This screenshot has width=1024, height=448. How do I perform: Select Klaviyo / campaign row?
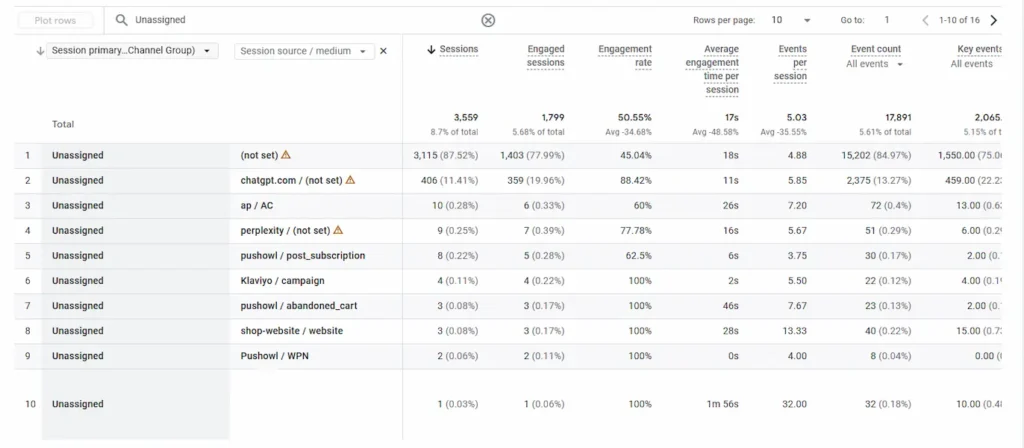(x=508, y=280)
